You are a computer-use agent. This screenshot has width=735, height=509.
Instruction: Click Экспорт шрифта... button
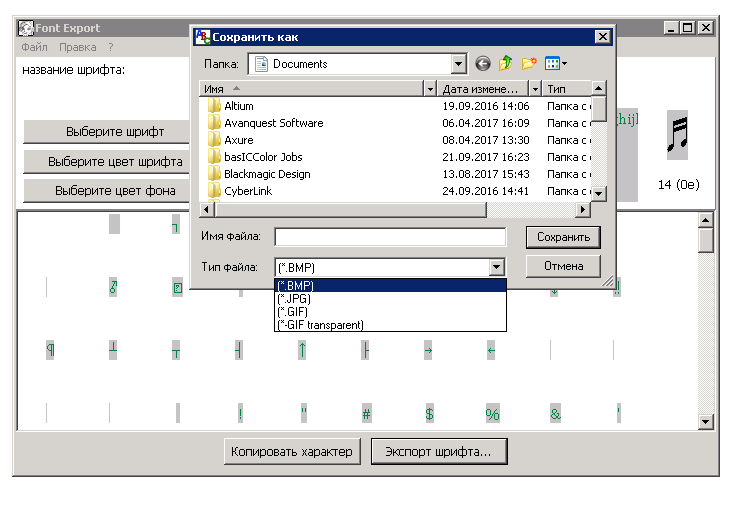[439, 452]
